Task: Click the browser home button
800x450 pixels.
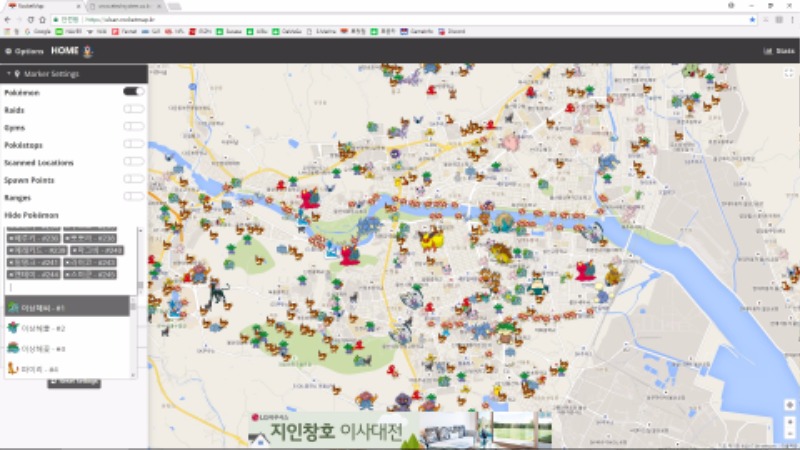Action: point(42,19)
